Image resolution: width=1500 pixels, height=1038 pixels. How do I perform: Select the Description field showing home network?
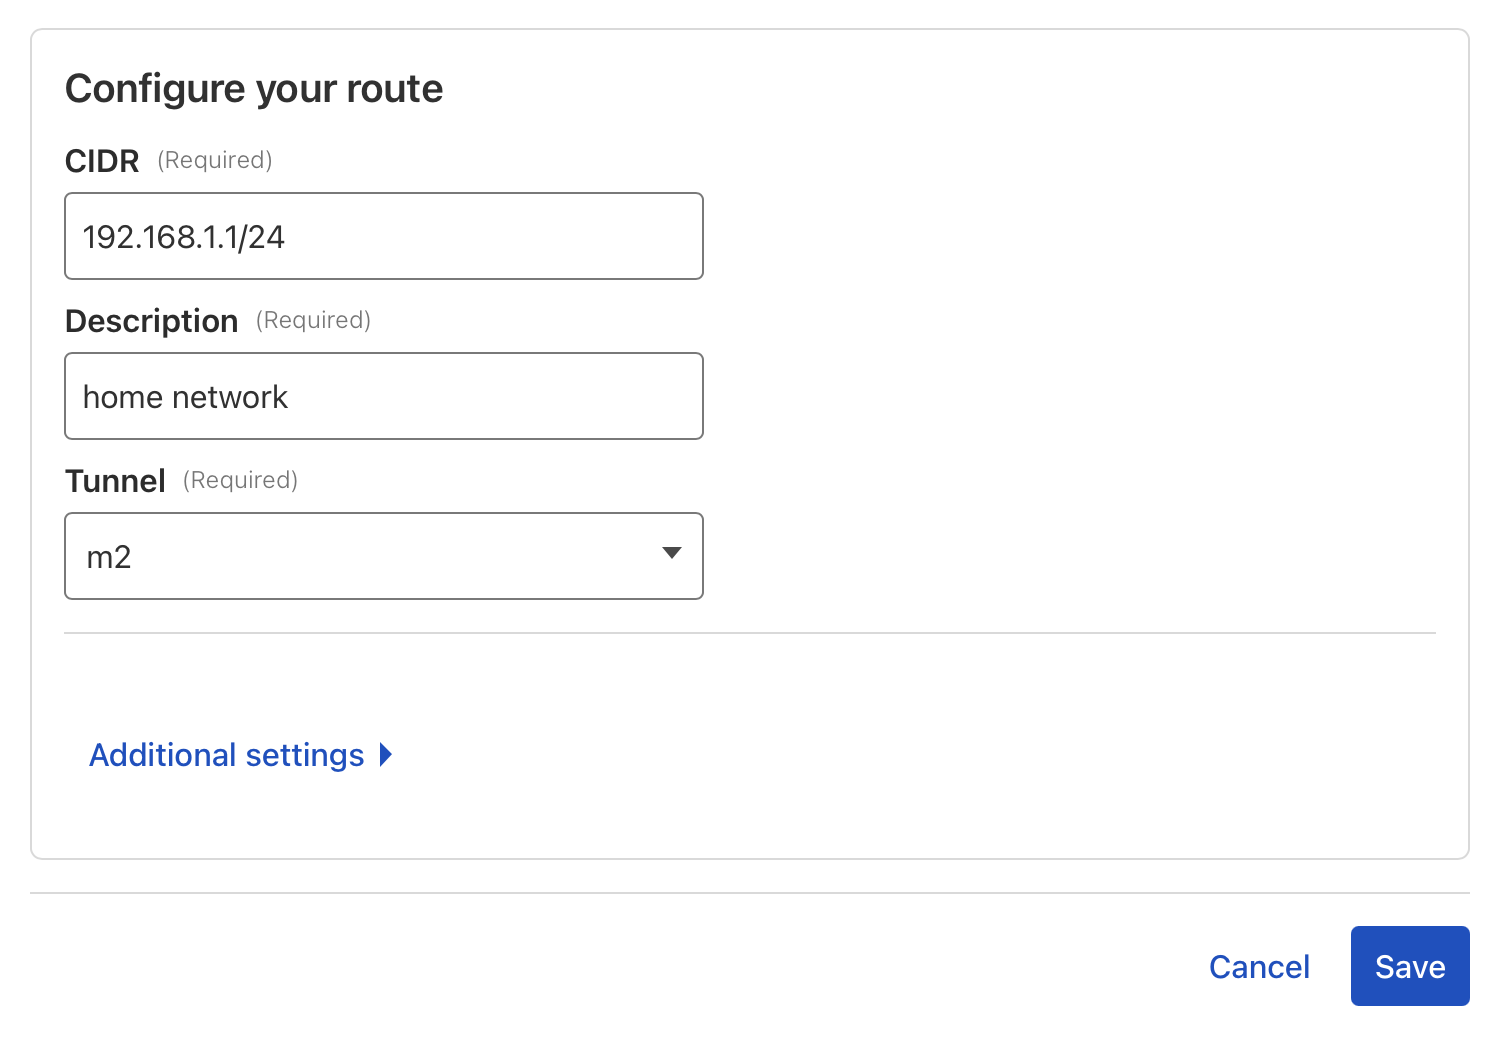[384, 396]
